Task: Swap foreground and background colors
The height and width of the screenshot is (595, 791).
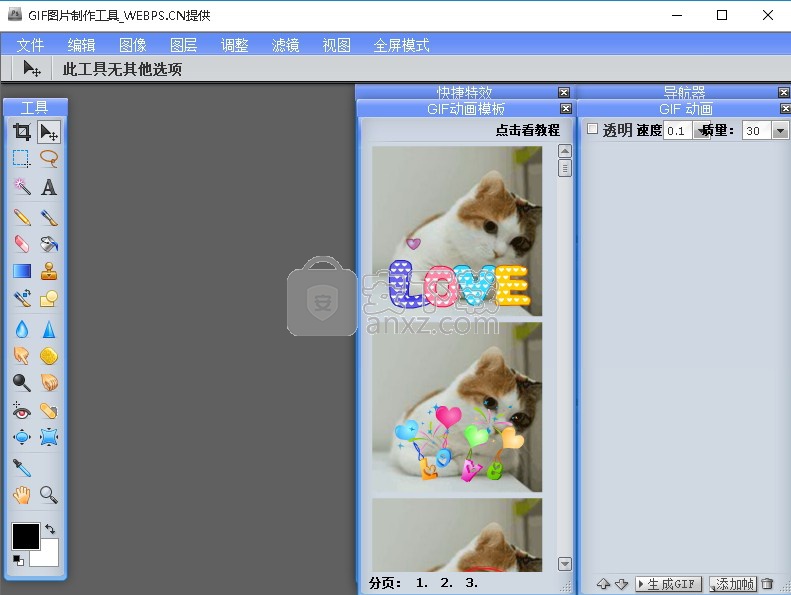Action: [49, 529]
